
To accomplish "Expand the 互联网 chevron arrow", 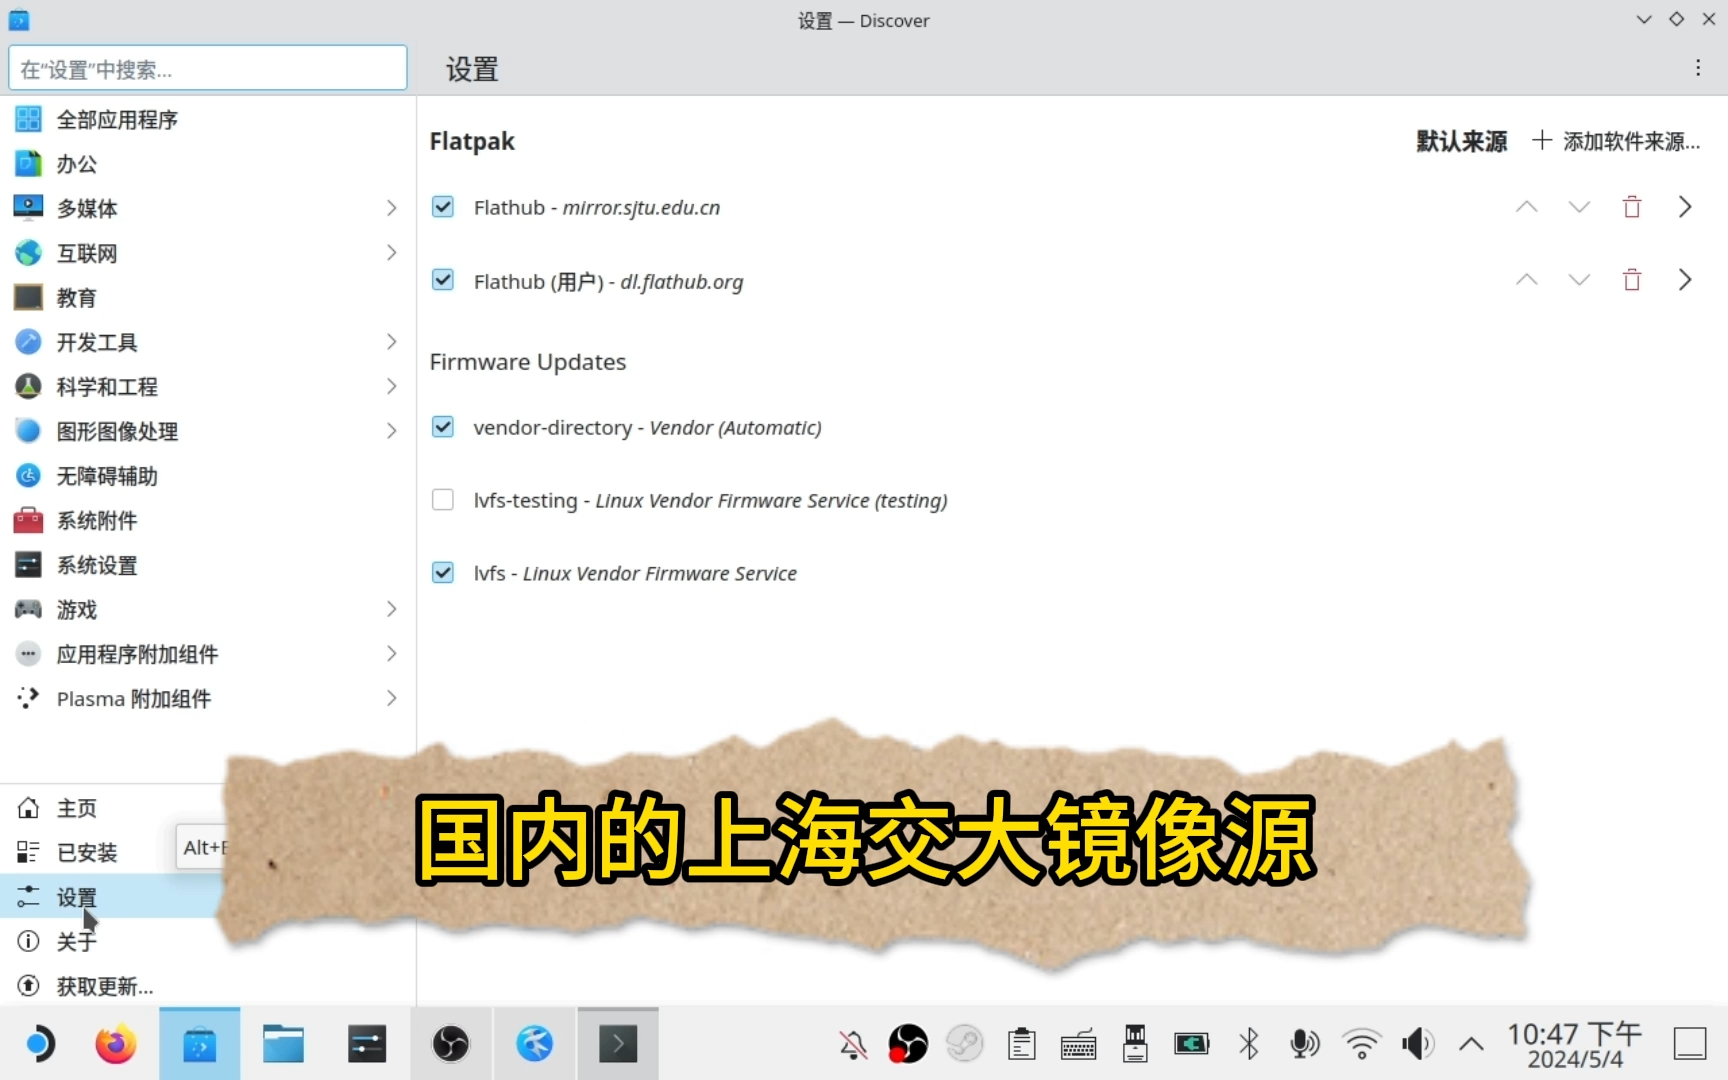I will click(x=391, y=253).
